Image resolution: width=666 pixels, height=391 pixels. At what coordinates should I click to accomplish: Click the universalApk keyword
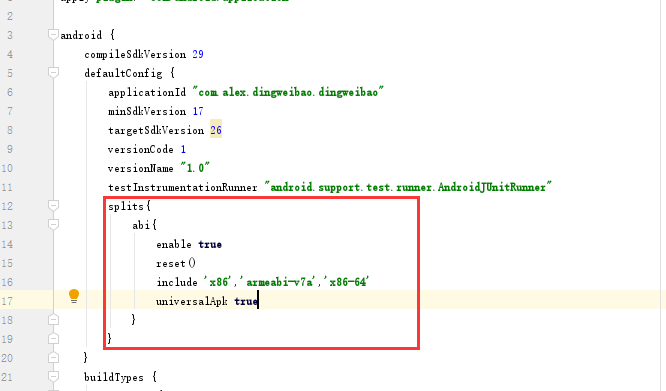tap(192, 301)
